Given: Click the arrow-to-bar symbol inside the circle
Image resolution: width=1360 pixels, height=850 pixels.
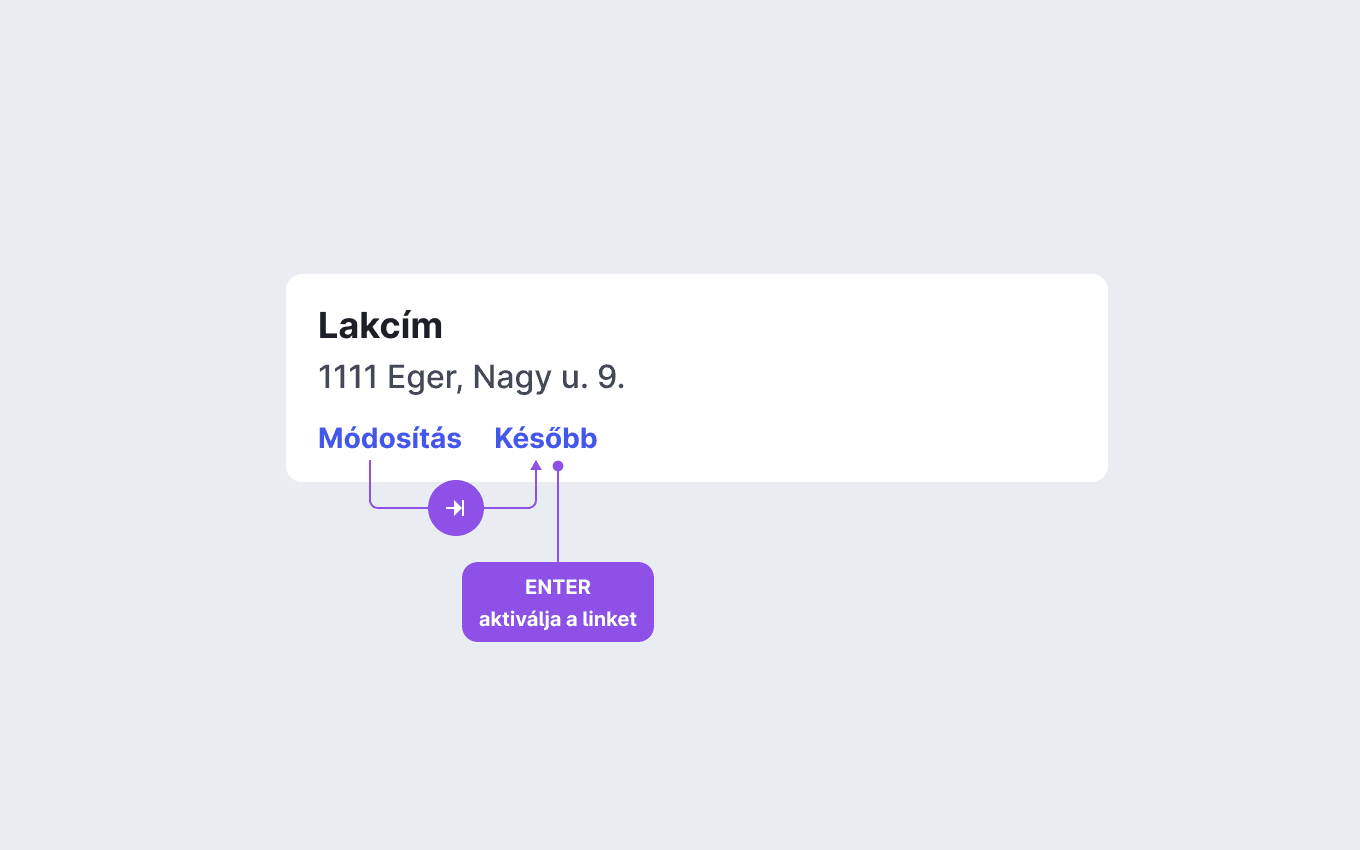Looking at the screenshot, I should (x=456, y=508).
